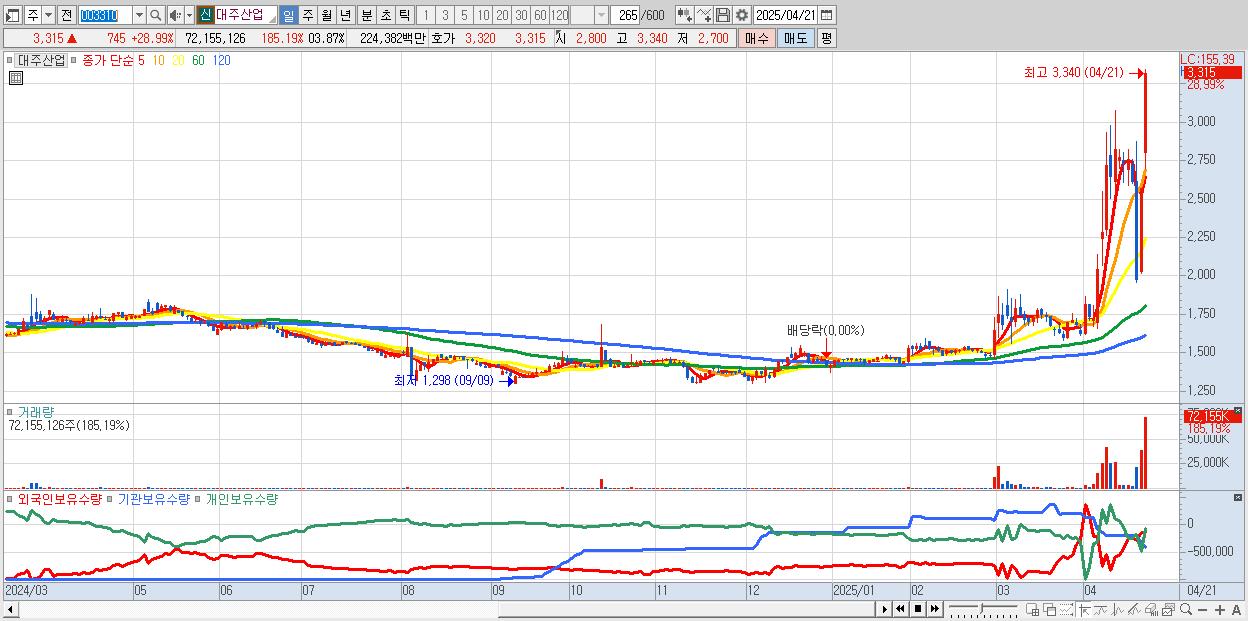This screenshot has height=621, width=1248.
Task: Click the plus zoom-in icon
Action: click(1220, 610)
